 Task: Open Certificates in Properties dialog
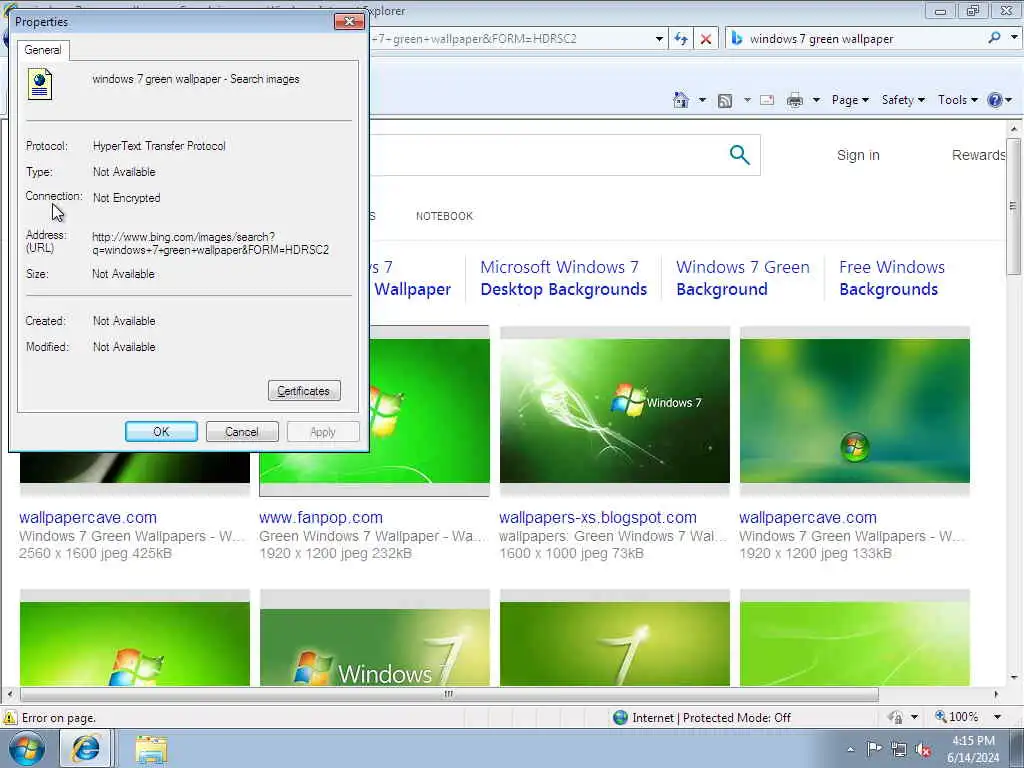[x=304, y=391]
